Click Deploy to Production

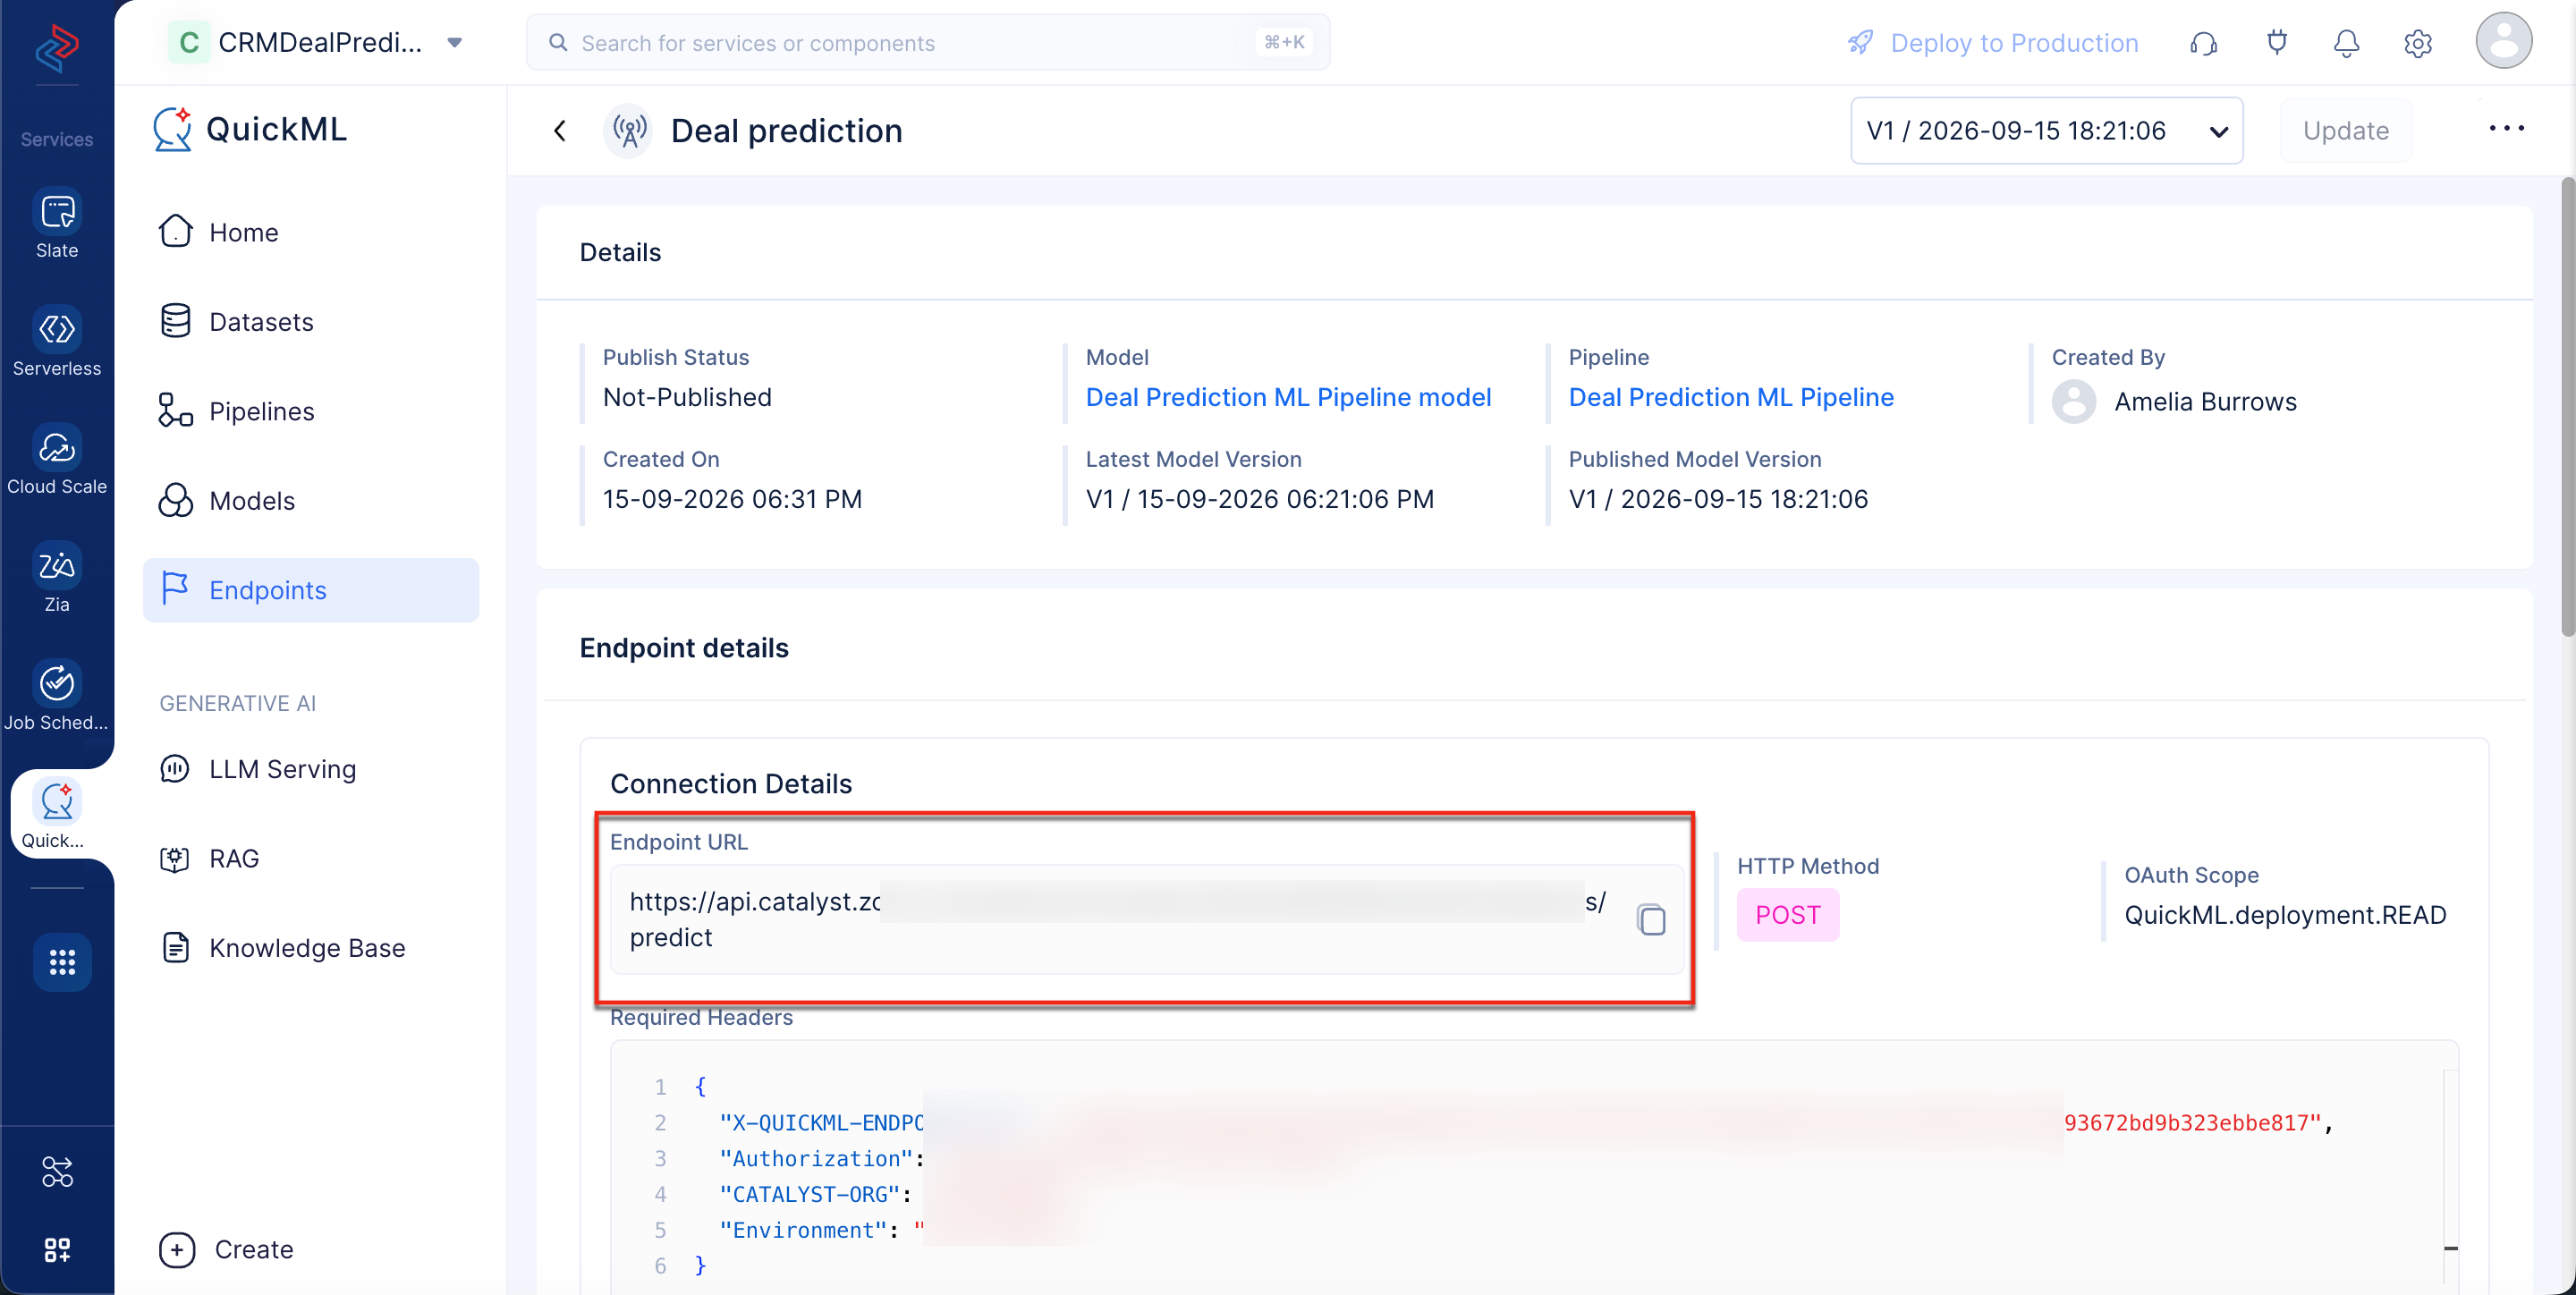1992,43
